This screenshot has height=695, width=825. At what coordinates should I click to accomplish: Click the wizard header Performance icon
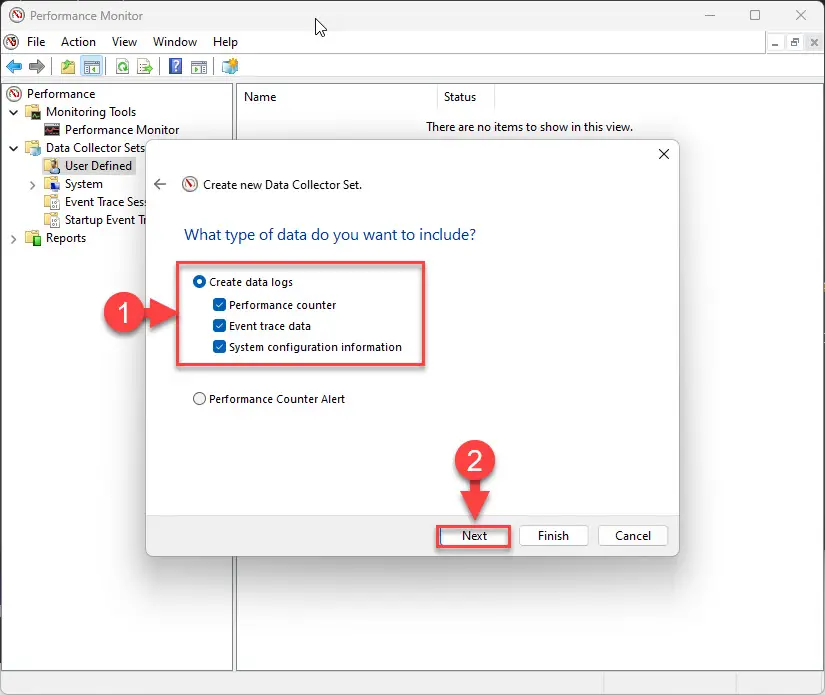point(189,185)
